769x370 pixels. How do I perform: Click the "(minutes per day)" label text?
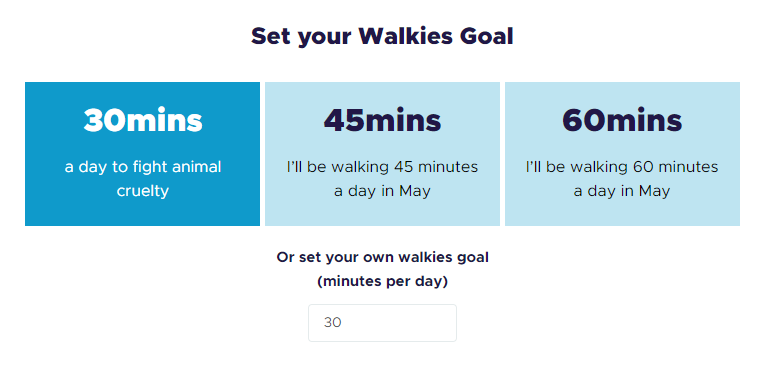coord(382,282)
